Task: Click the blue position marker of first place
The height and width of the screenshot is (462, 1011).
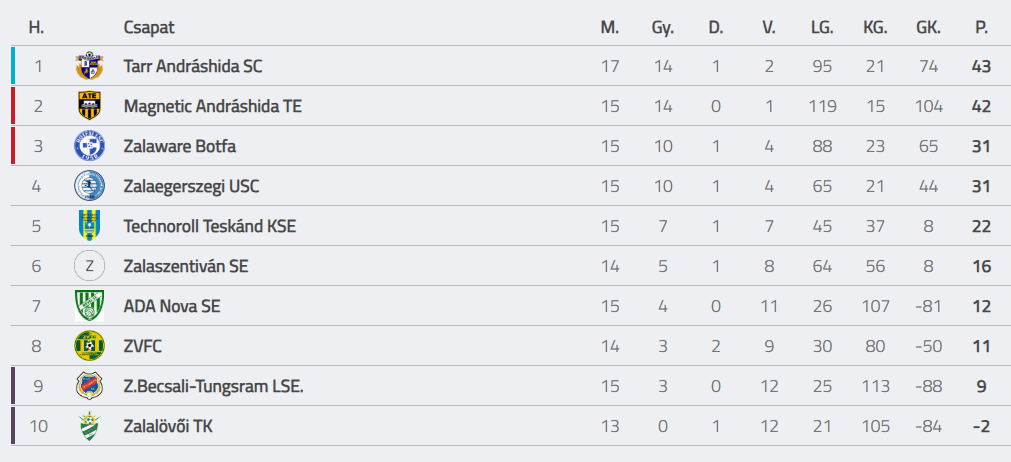Action: coord(13,66)
